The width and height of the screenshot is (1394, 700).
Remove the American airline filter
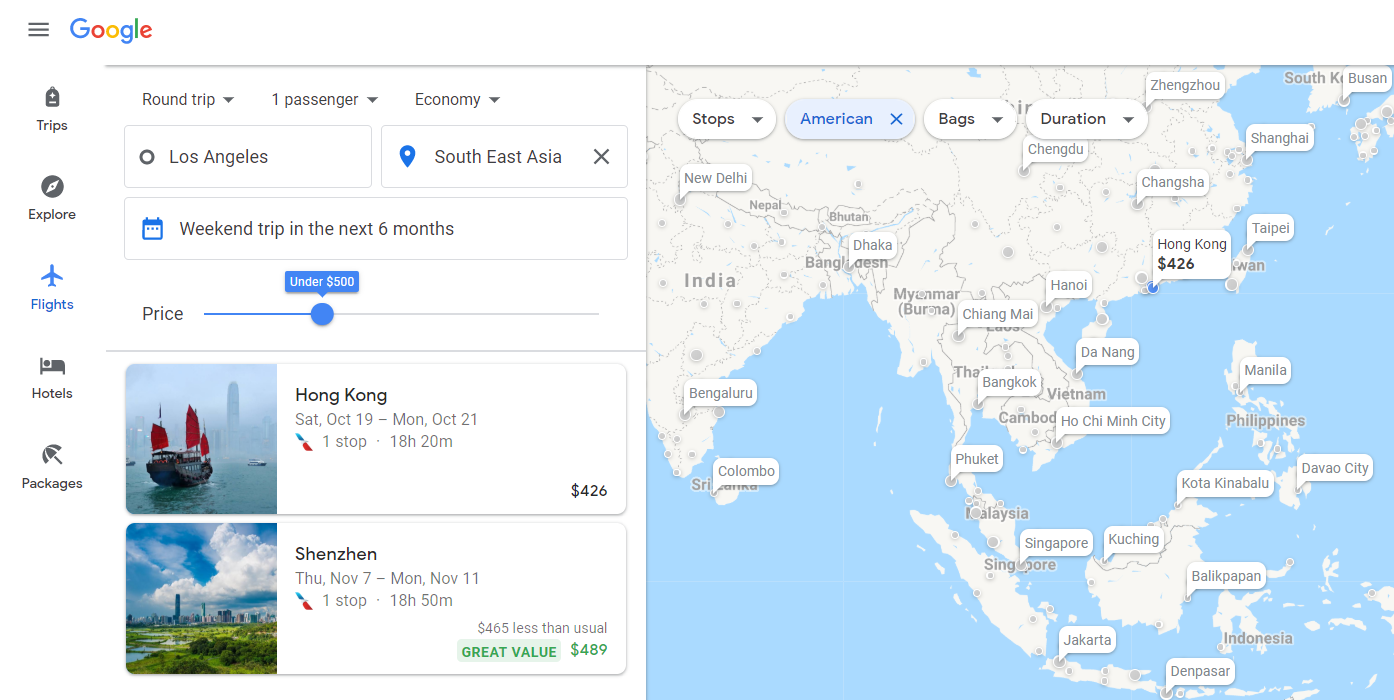(x=896, y=119)
